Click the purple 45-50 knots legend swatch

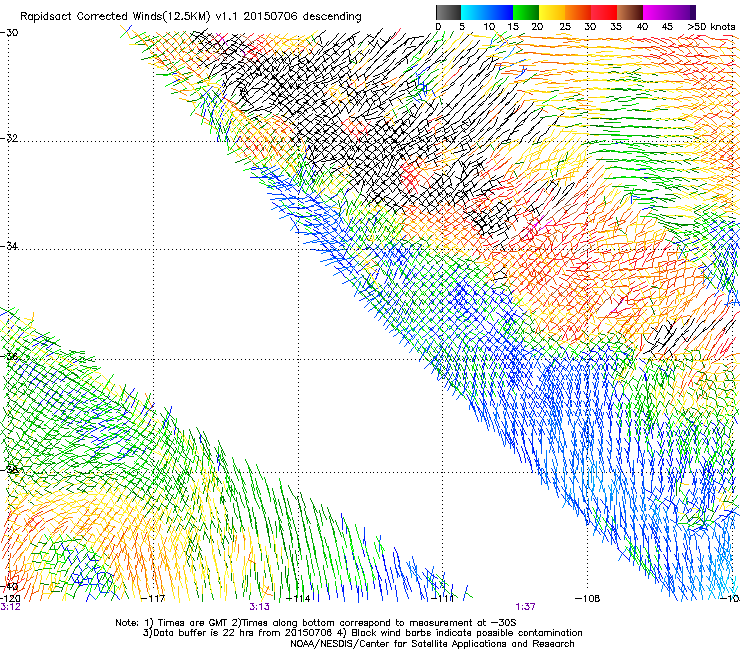[x=682, y=12]
